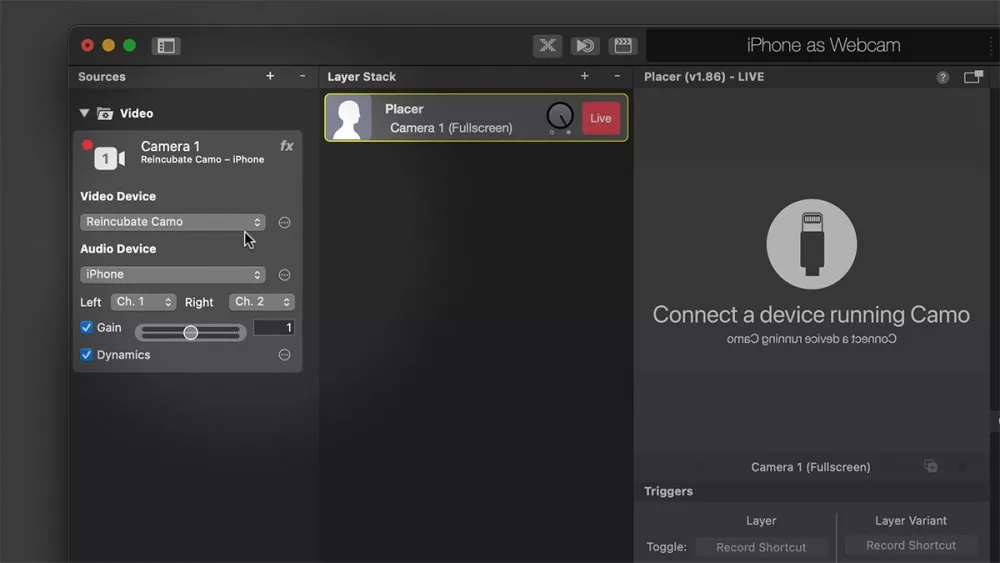Click the Layer Stack panel header
Screen dimensions: 1000x563
[x=362, y=77]
